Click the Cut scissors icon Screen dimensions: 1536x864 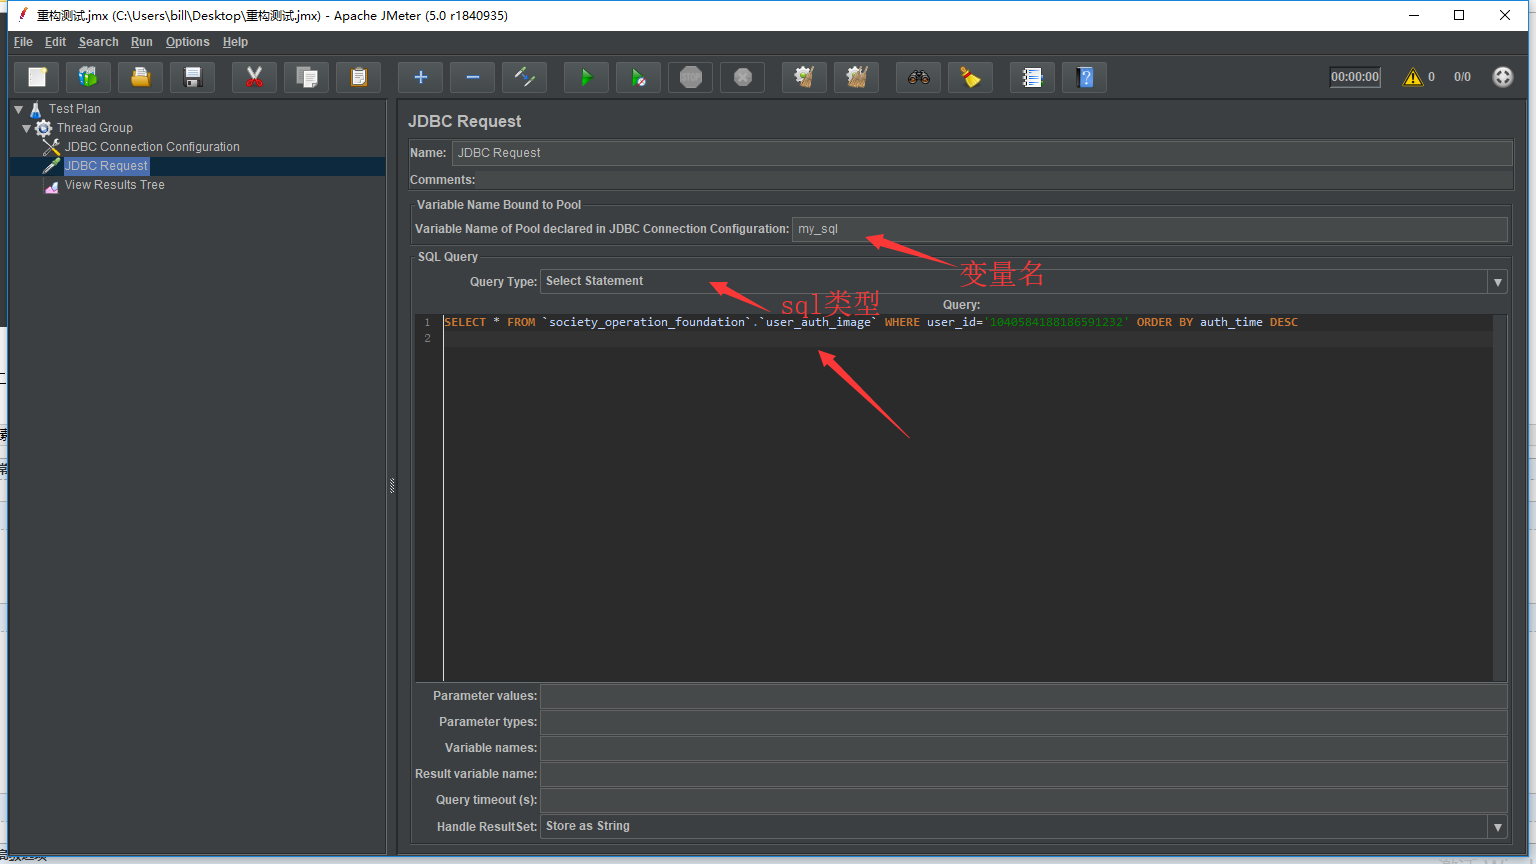coord(255,77)
